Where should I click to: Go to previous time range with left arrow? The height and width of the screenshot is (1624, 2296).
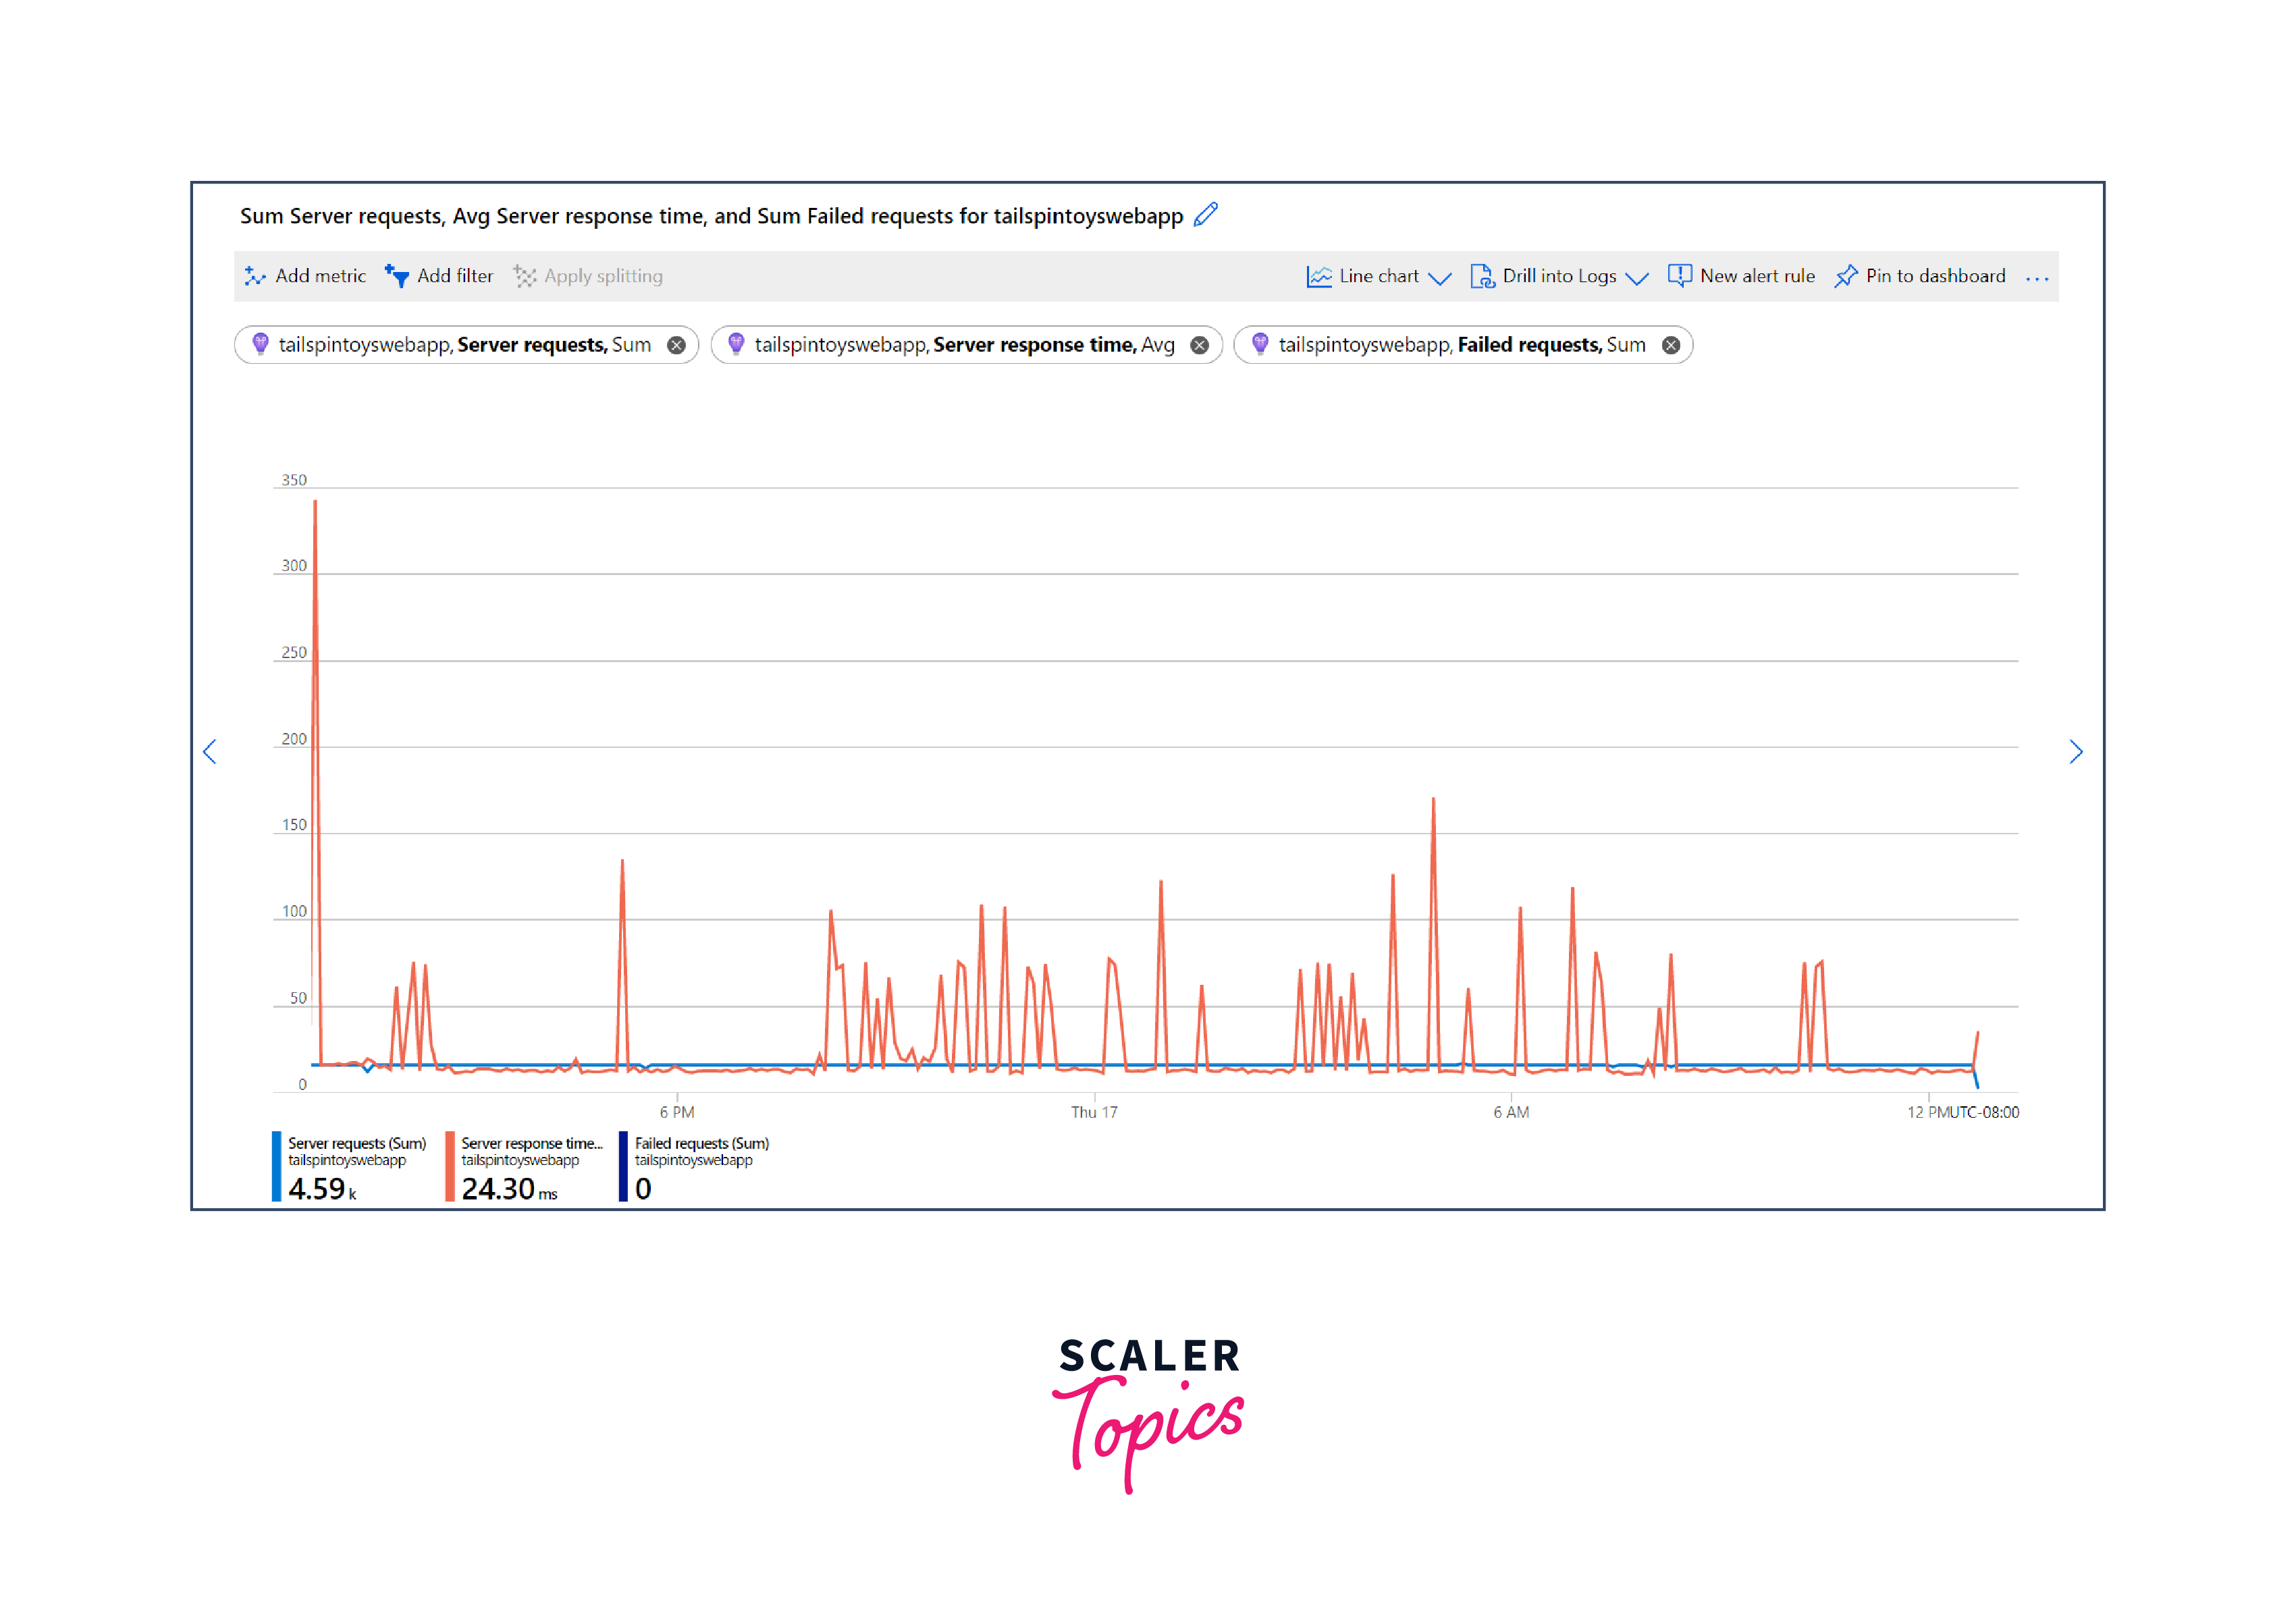coord(210,752)
